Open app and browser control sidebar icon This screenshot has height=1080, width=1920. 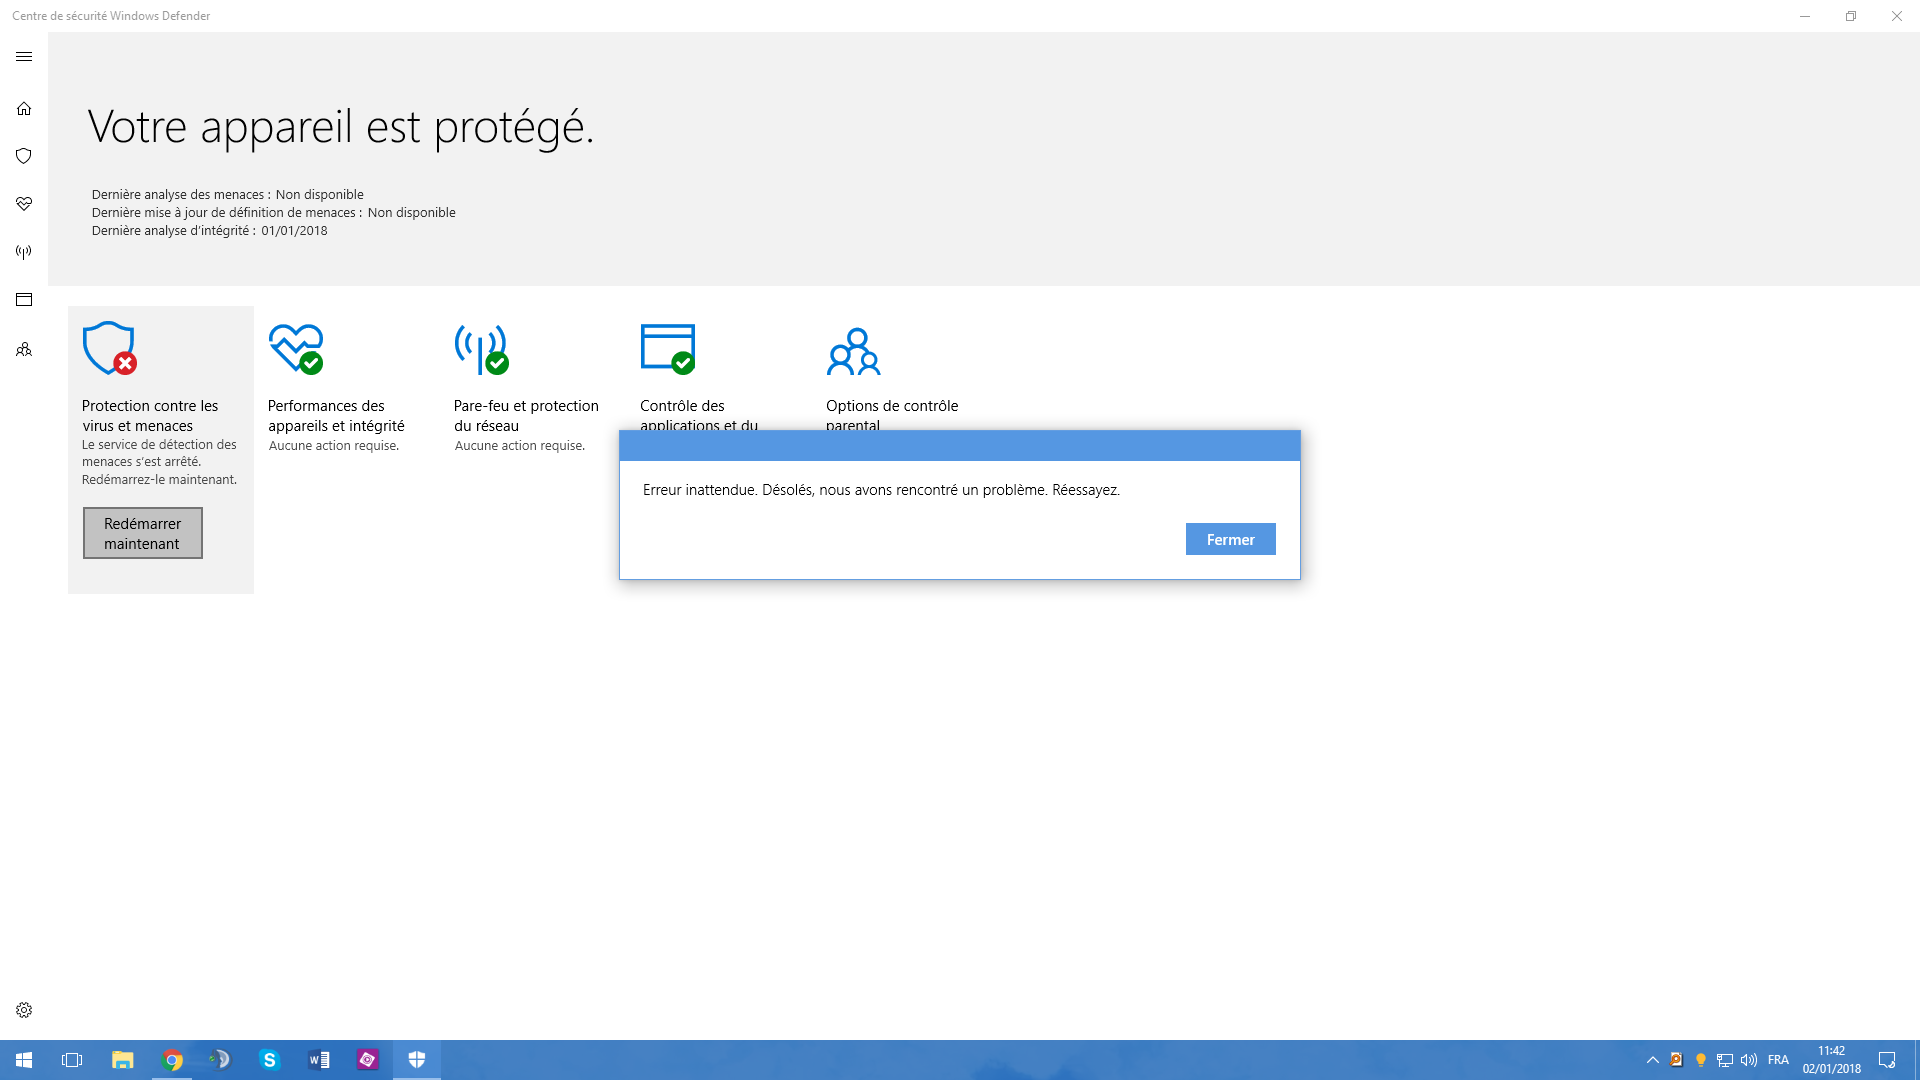click(x=24, y=300)
